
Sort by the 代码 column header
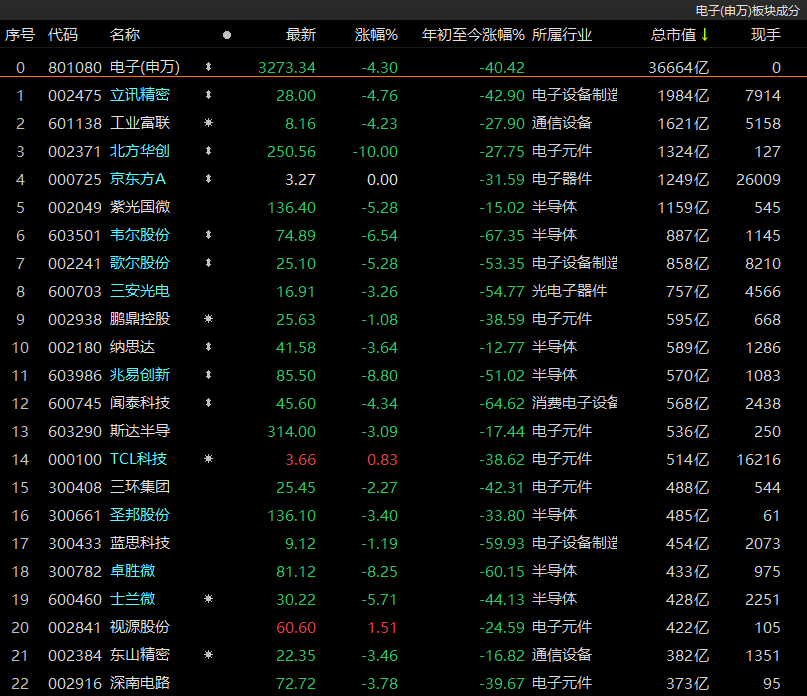point(63,35)
